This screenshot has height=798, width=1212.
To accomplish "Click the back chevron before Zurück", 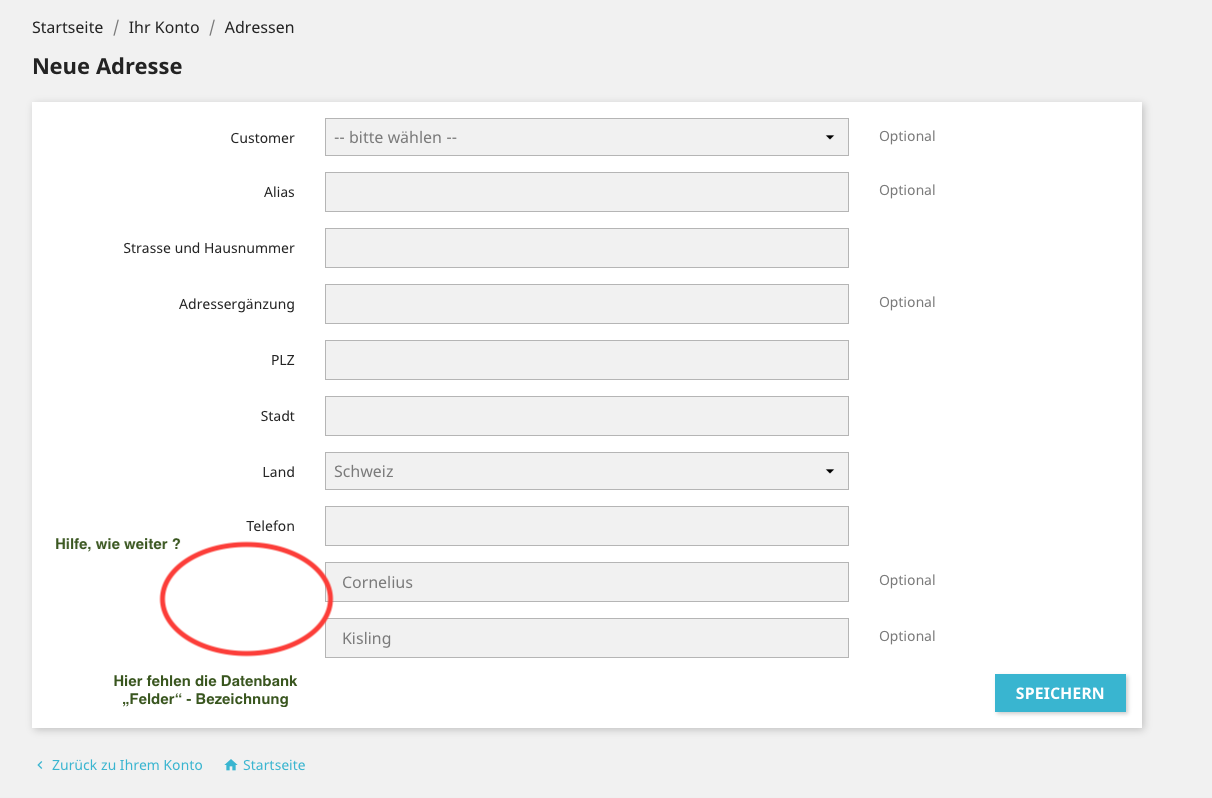I will tap(40, 766).
